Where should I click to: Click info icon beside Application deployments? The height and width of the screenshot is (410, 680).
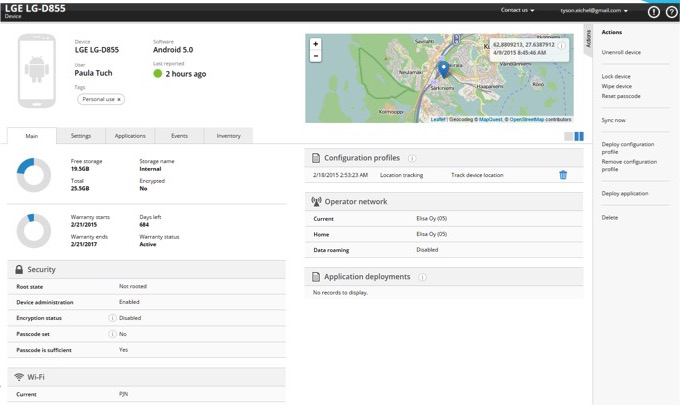click(422, 277)
